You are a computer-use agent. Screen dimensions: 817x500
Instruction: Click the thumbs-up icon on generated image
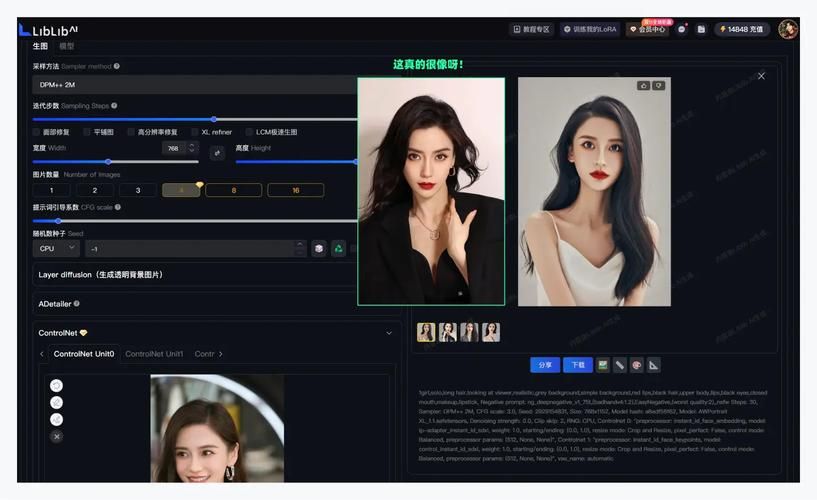(x=643, y=85)
